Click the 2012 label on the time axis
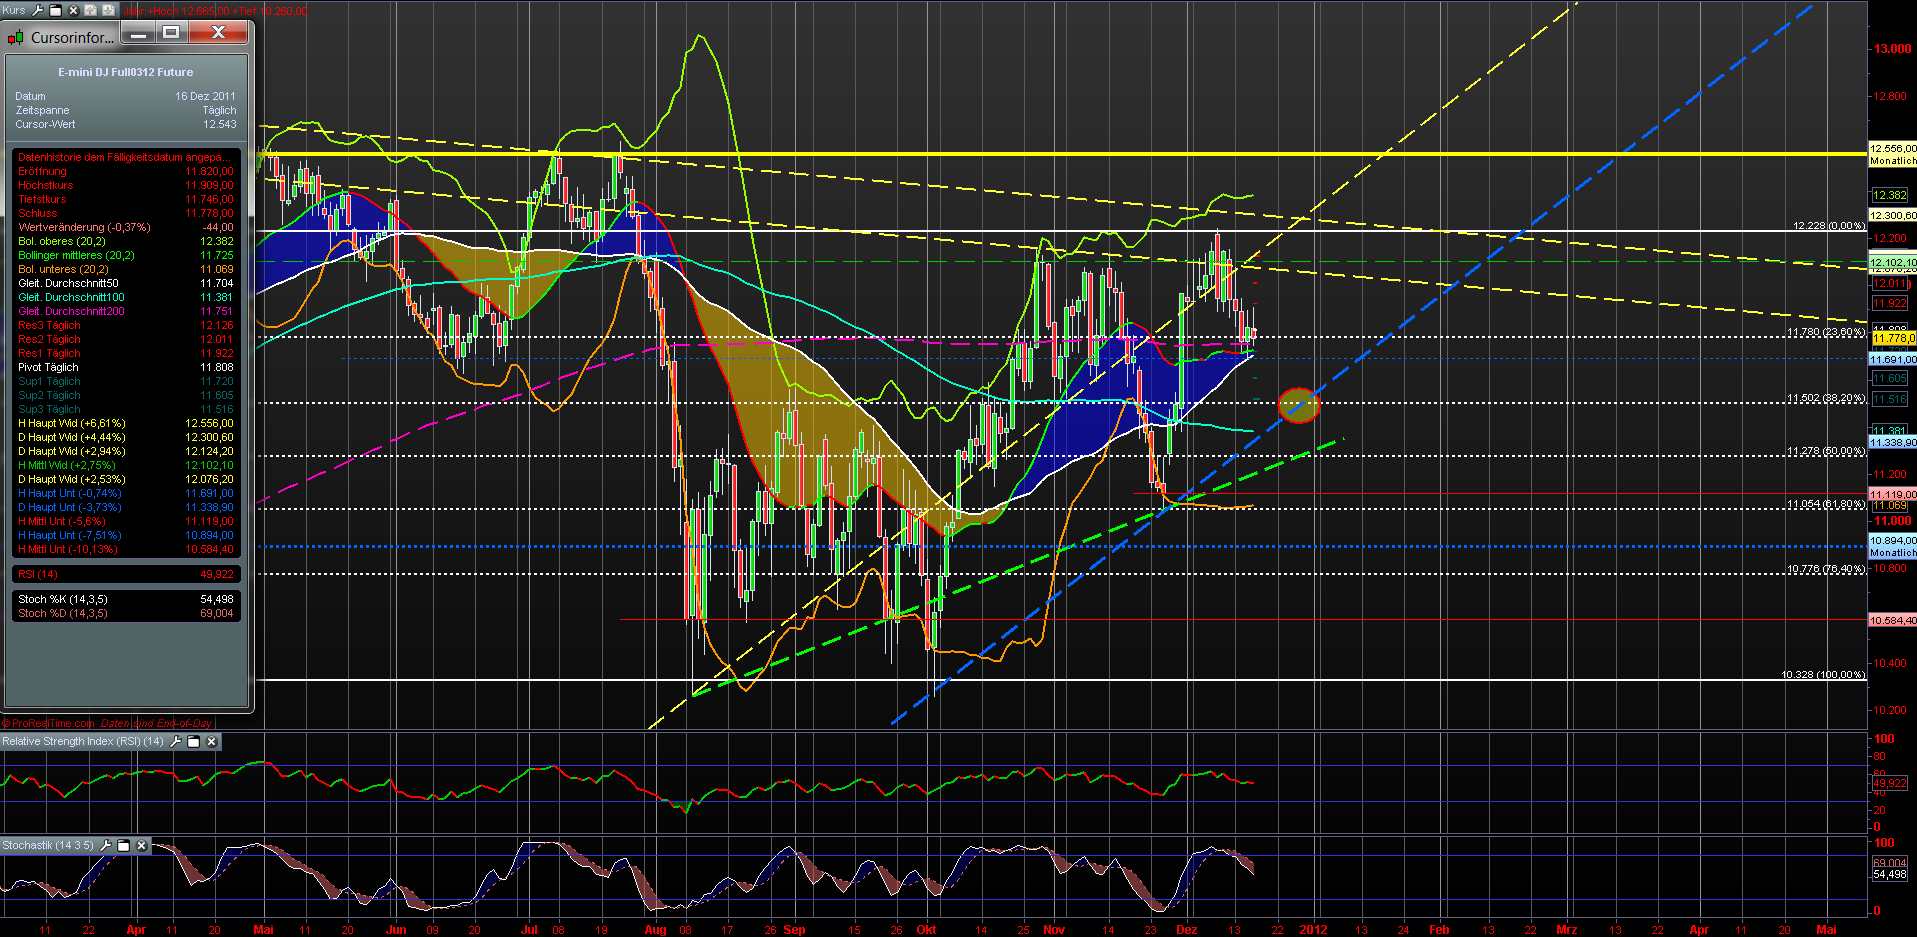 1315,929
